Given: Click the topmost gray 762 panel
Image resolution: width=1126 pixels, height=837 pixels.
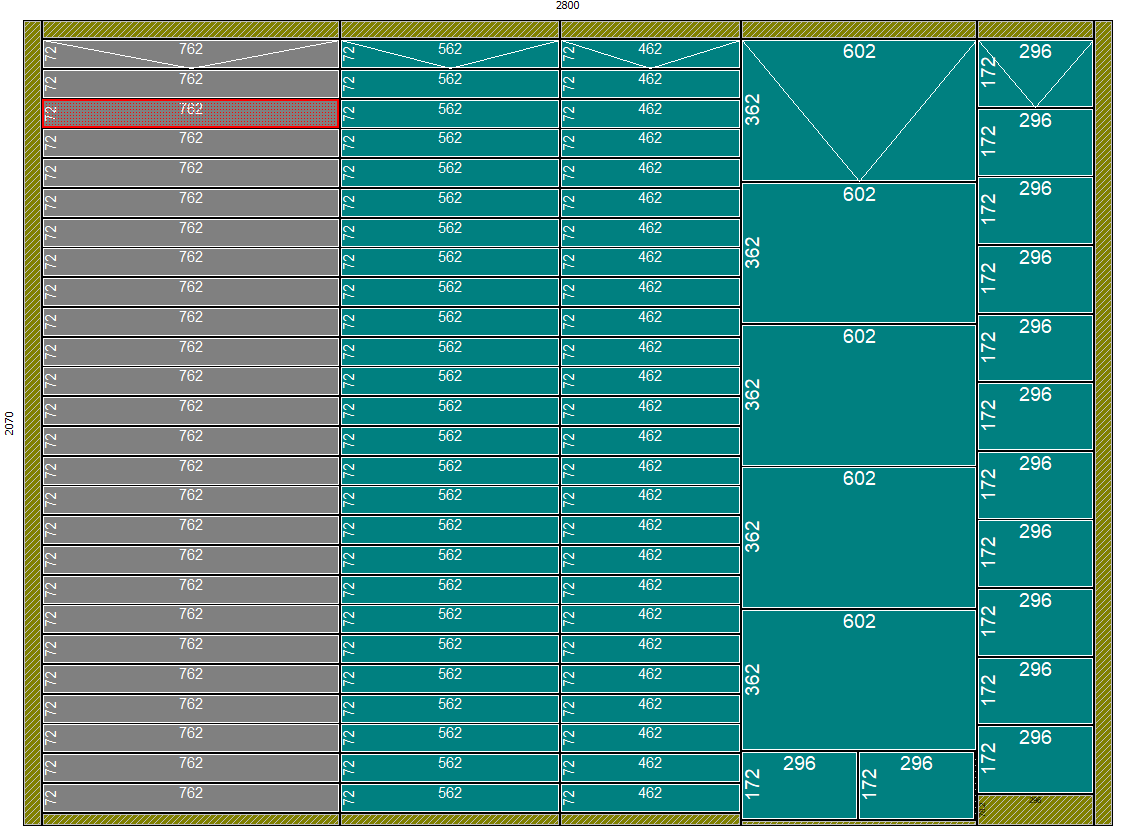Looking at the screenshot, I should [x=190, y=54].
